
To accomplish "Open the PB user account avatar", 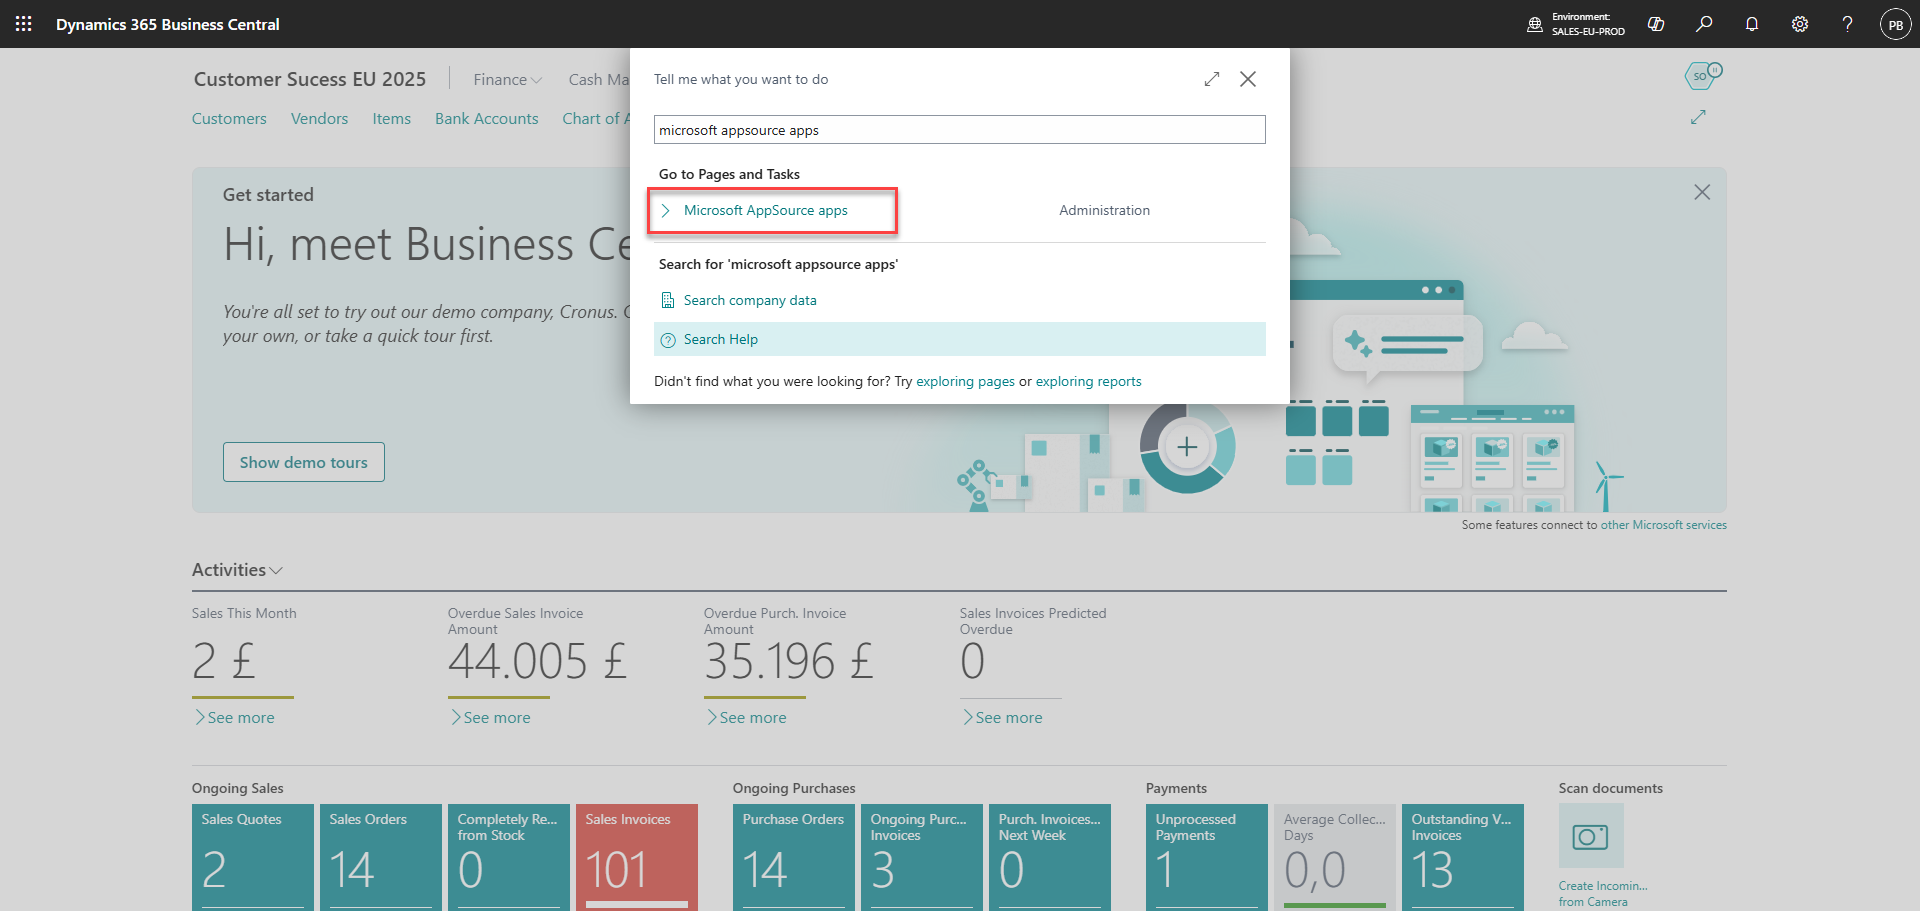I will click(1896, 24).
